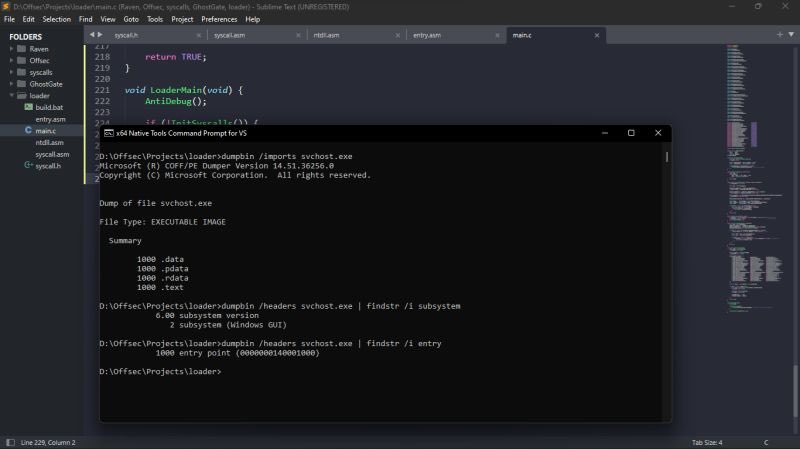This screenshot has width=800, height=449.
Task: Click the FOLDERS sidebar heading
Action: (x=26, y=37)
